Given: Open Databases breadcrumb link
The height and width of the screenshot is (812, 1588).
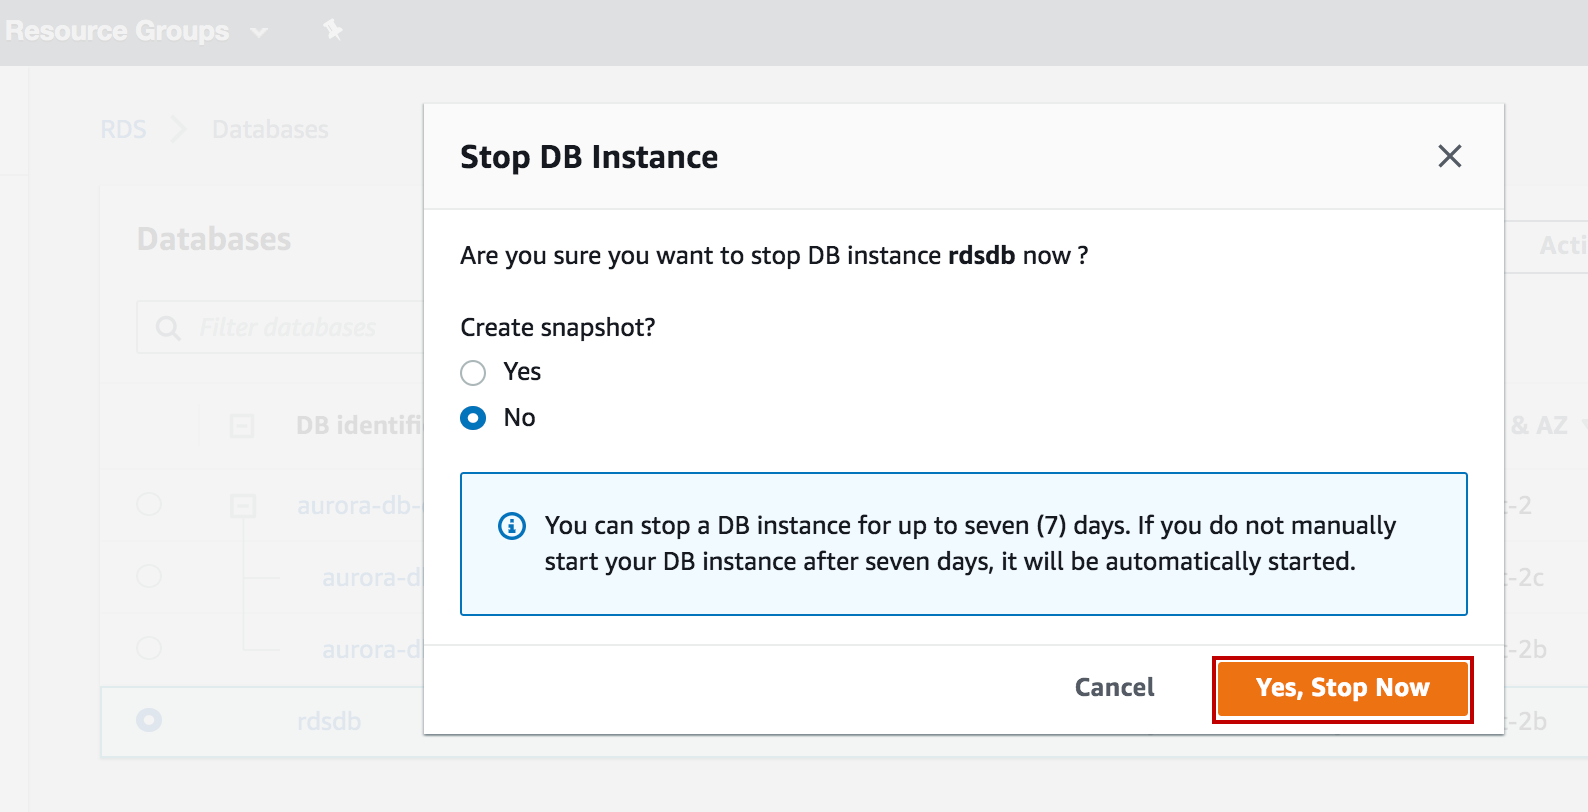Looking at the screenshot, I should tap(270, 129).
